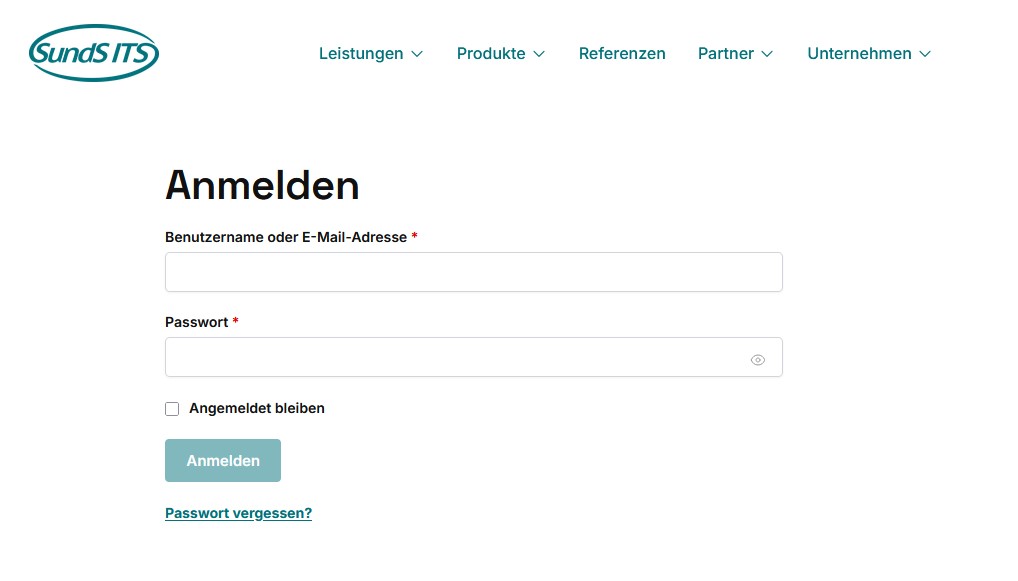Expand the Unternehmen dropdown menu
Image resolution: width=1018 pixels, height=581 pixels.
point(858,54)
